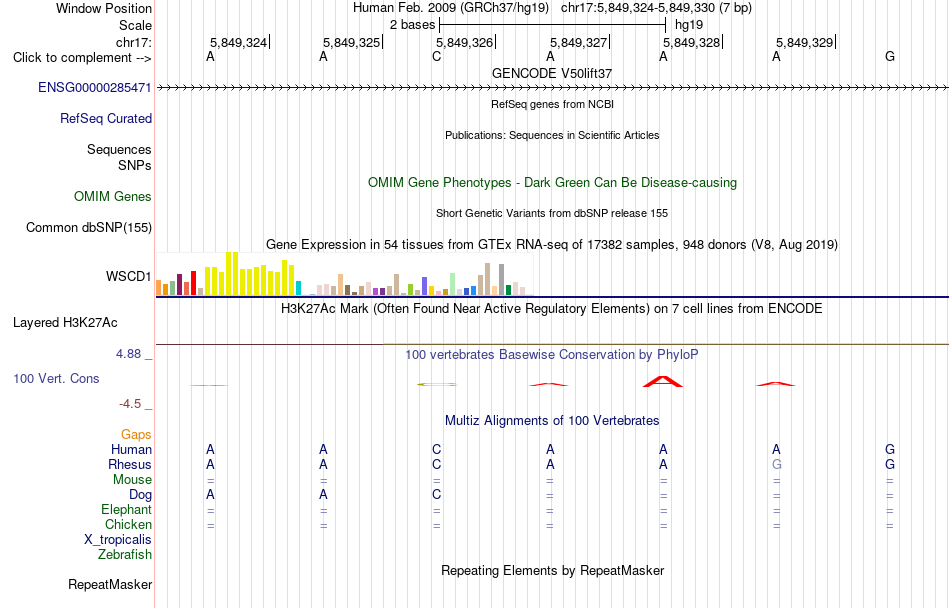Click the olive PhyloP 'C' conservation glyph
Image resolution: width=950 pixels, height=608 pixels.
(x=437, y=384)
